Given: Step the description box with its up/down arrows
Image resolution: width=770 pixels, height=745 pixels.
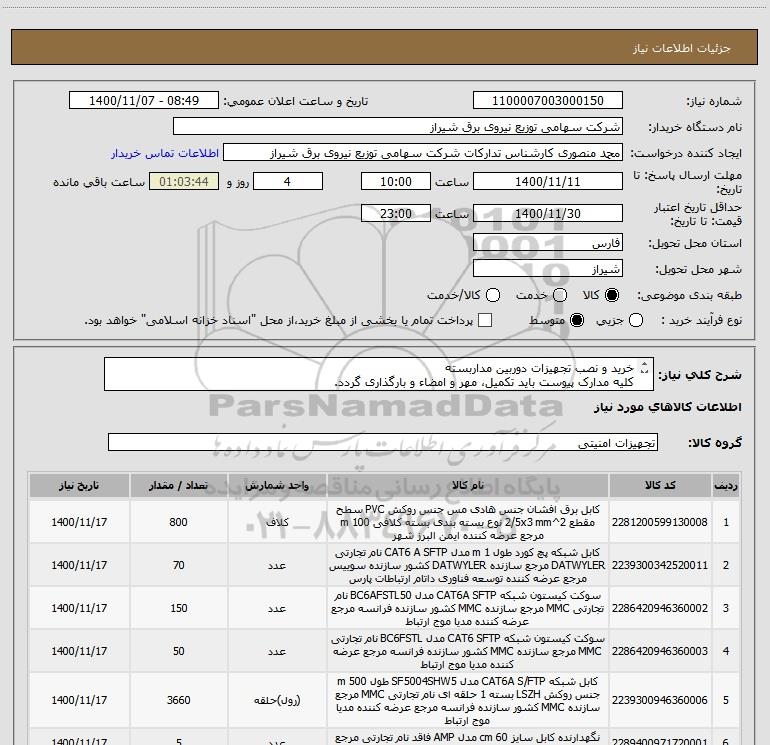Looking at the screenshot, I should (x=645, y=368).
